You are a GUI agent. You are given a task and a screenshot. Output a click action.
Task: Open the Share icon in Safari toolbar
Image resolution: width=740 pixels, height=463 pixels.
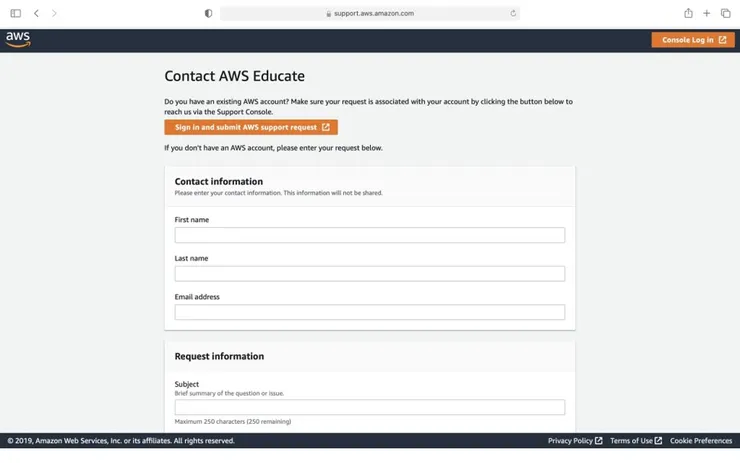click(x=688, y=13)
